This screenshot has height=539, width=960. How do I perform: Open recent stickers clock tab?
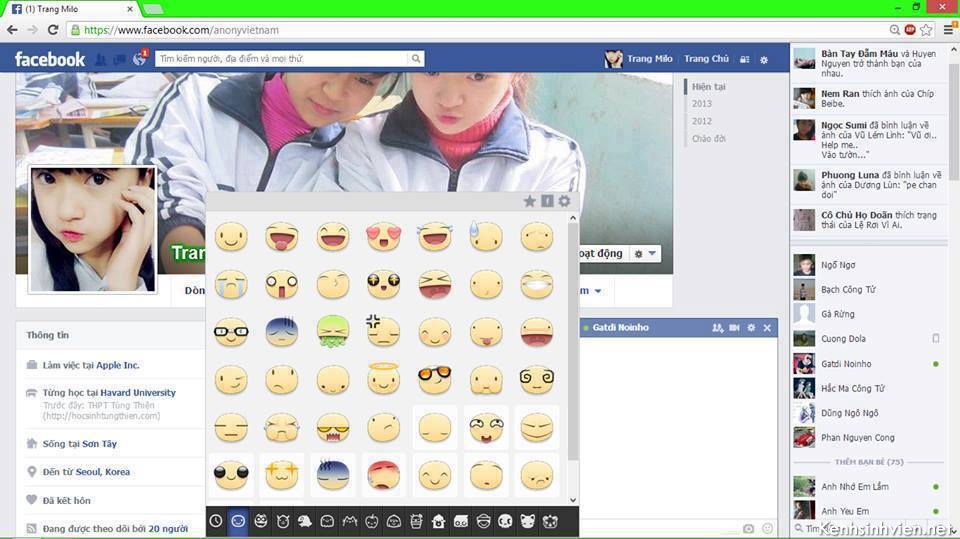(x=216, y=521)
